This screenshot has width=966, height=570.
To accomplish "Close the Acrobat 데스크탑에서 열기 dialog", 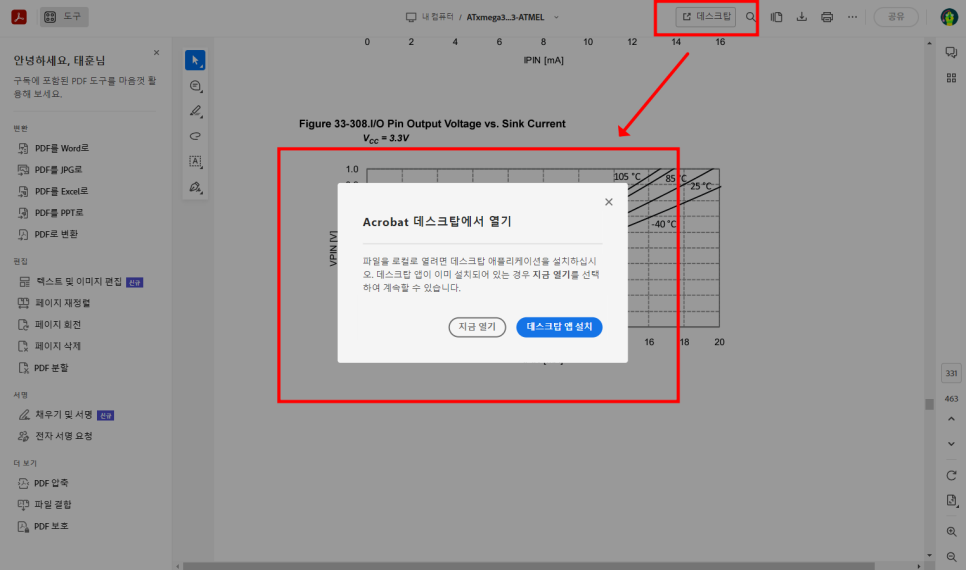I will [609, 202].
